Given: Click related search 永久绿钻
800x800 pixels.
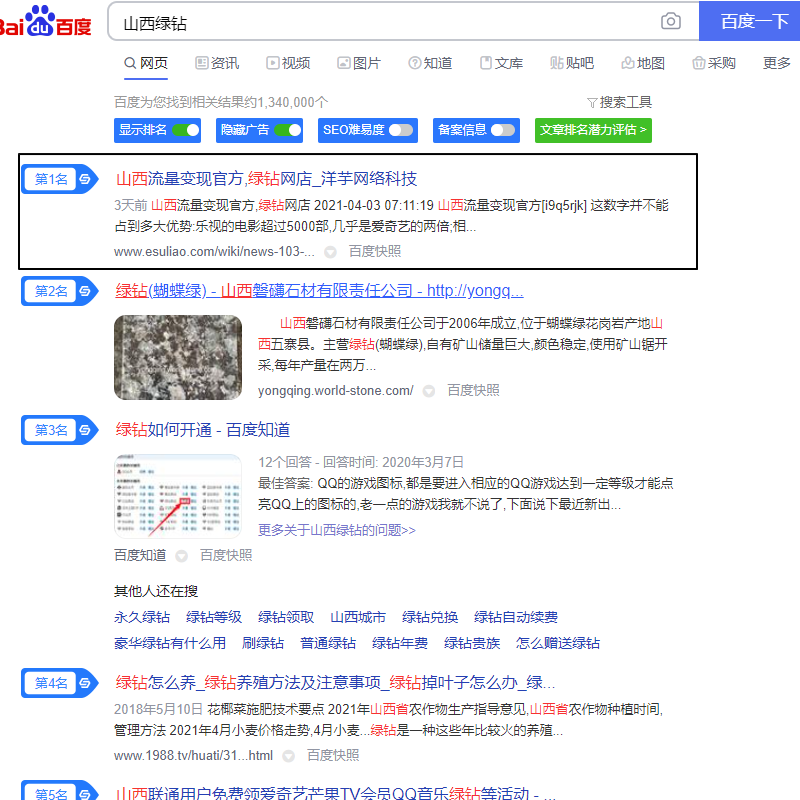Looking at the screenshot, I should 142,617.
